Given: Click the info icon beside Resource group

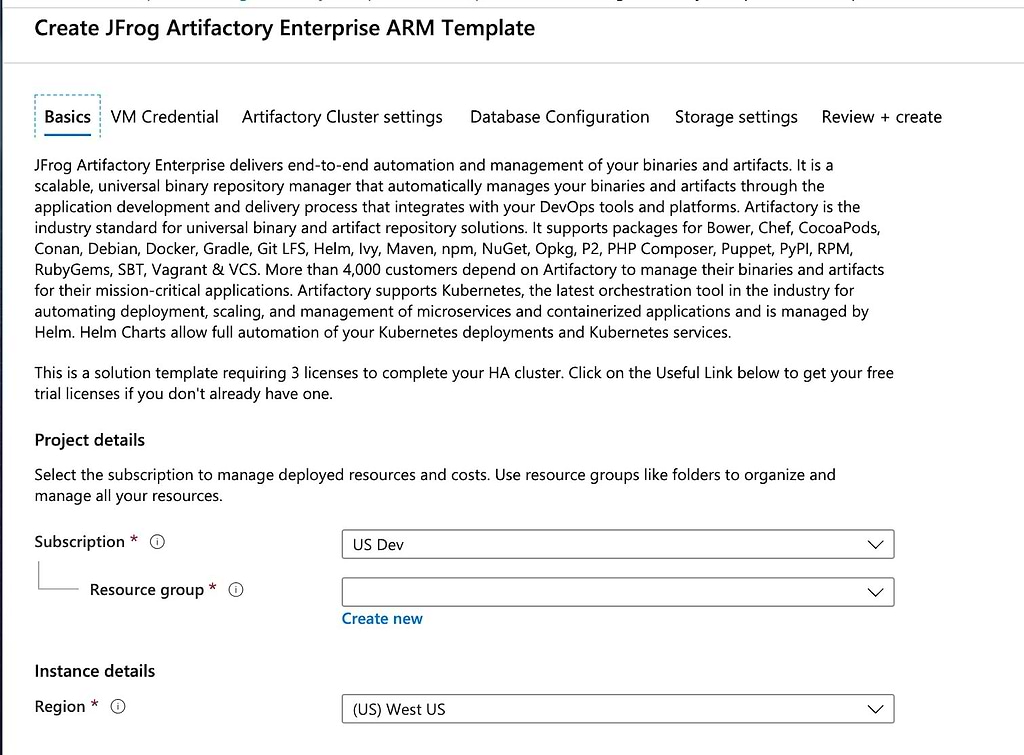Looking at the screenshot, I should click(236, 590).
